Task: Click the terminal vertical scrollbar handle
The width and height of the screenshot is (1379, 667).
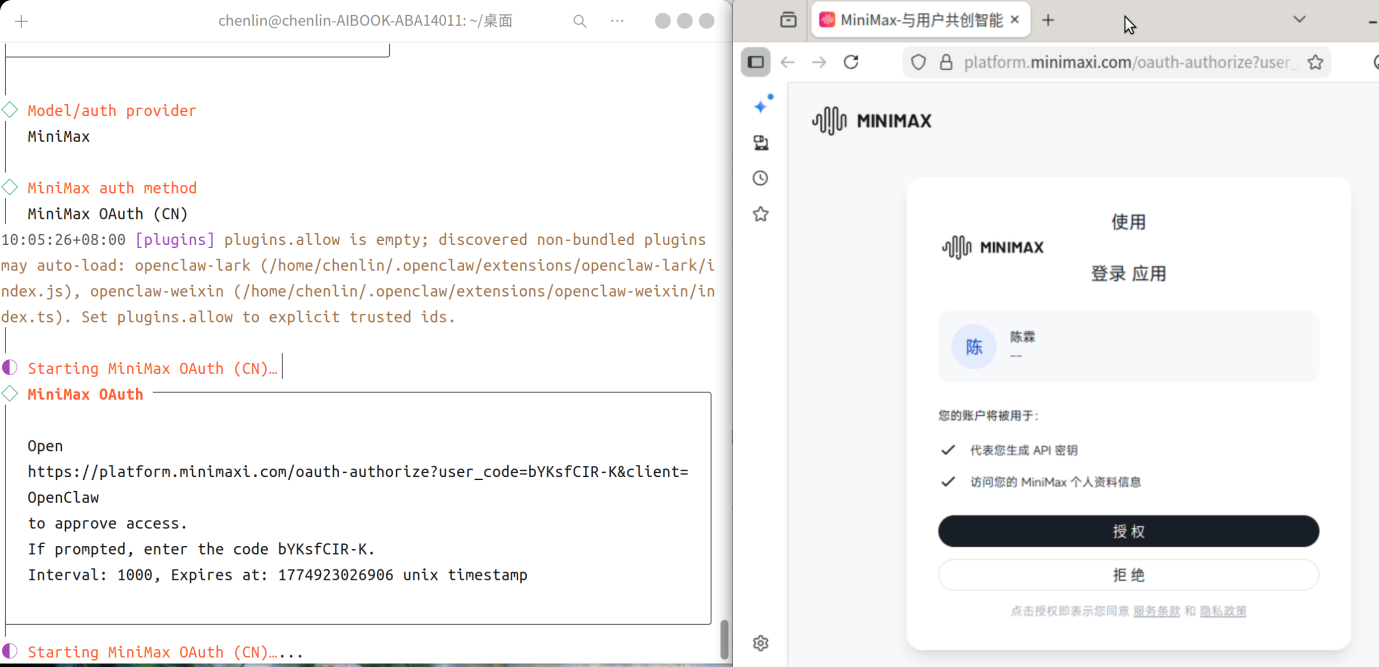Action: 725,640
